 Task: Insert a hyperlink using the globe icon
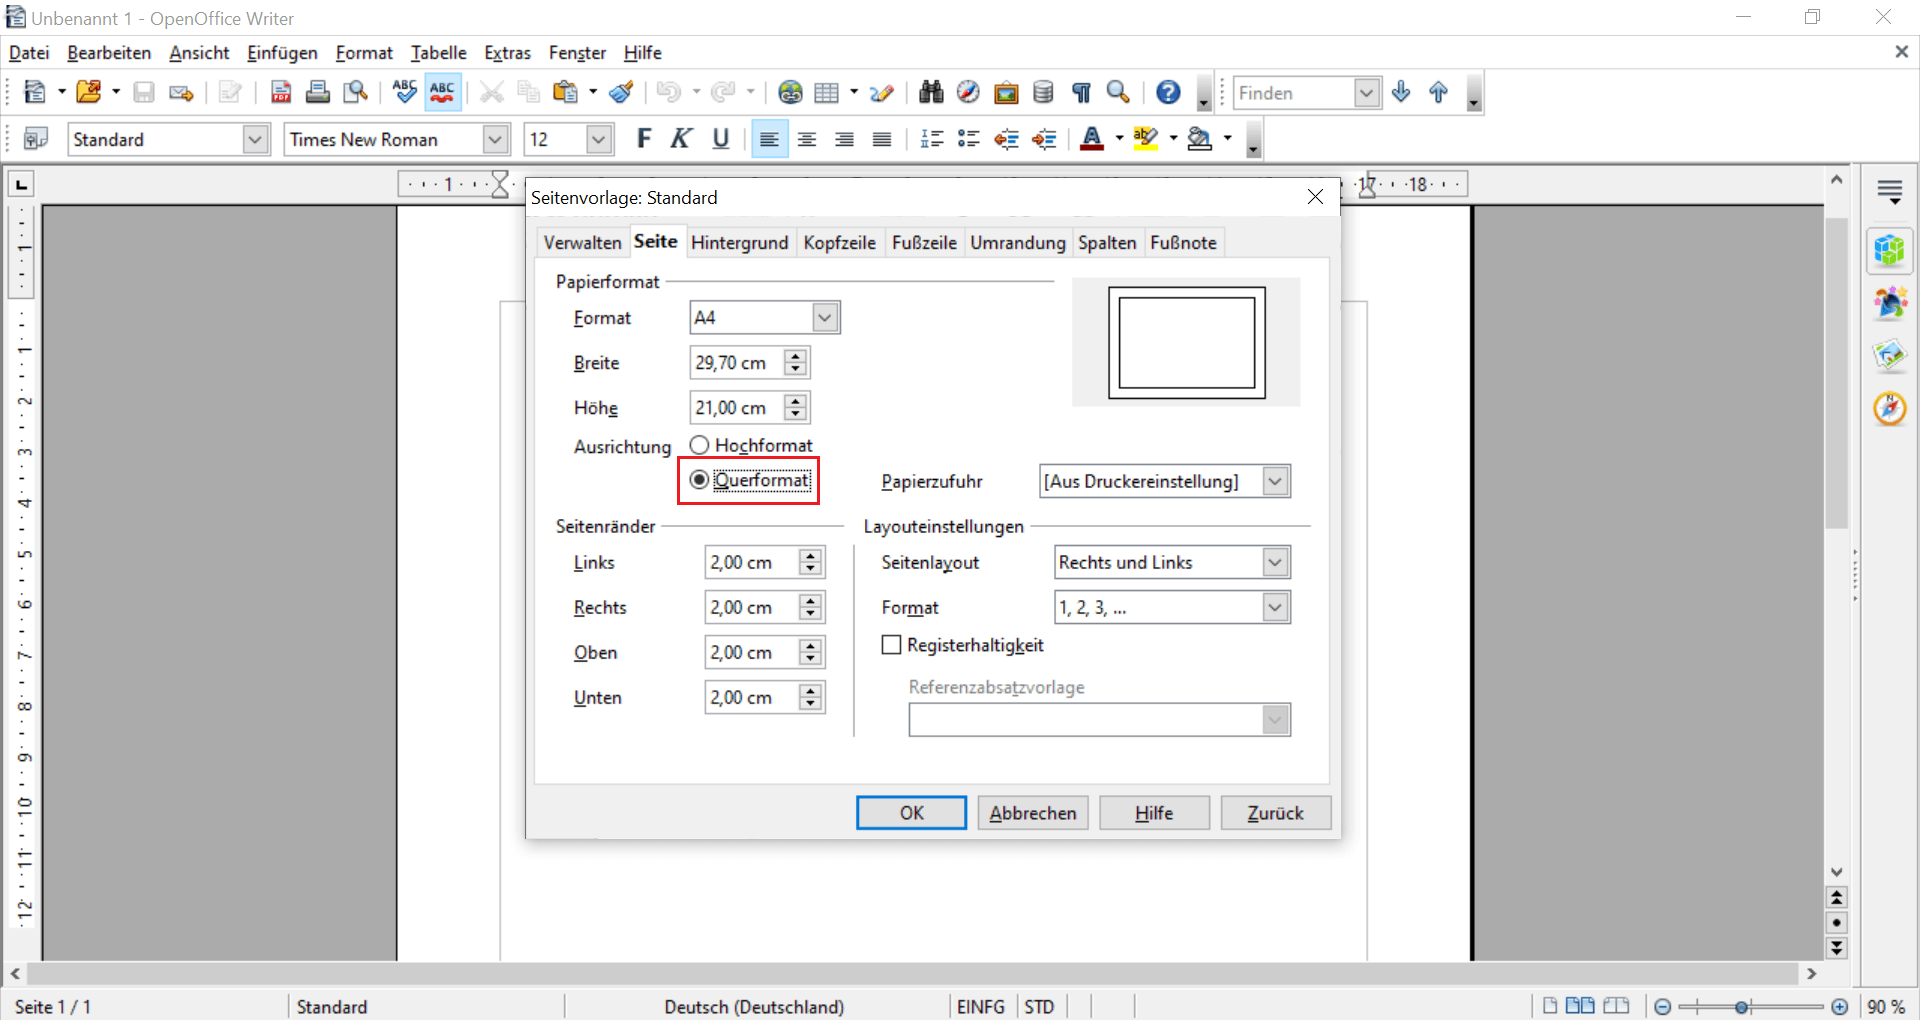point(790,92)
